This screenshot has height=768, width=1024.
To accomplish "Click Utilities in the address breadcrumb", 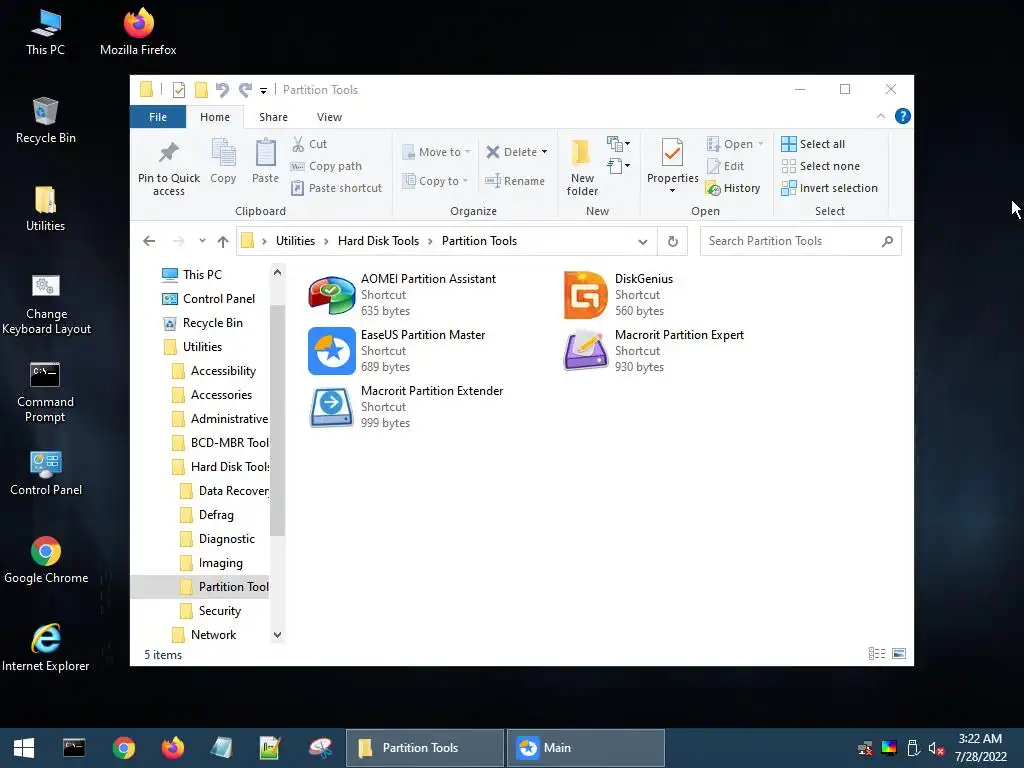I will point(295,241).
